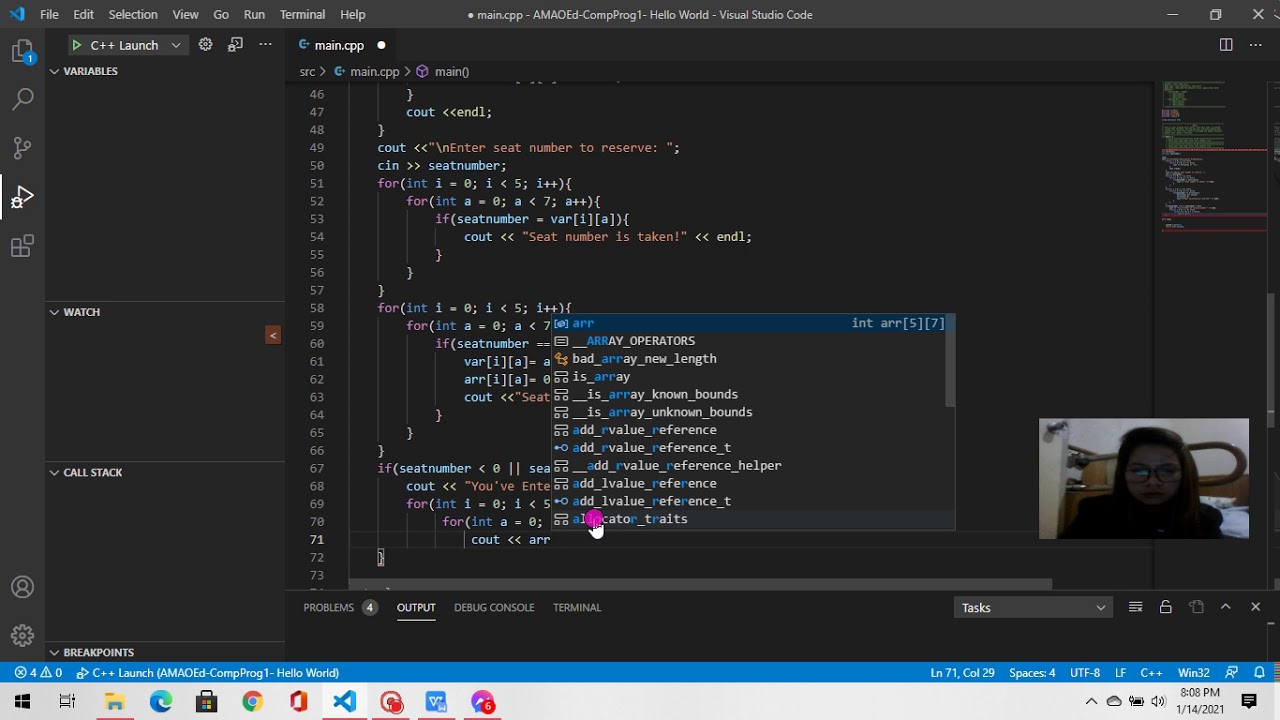Switch to the DEBUG CONSOLE tab
Screen dimensions: 1280x720
(x=494, y=607)
